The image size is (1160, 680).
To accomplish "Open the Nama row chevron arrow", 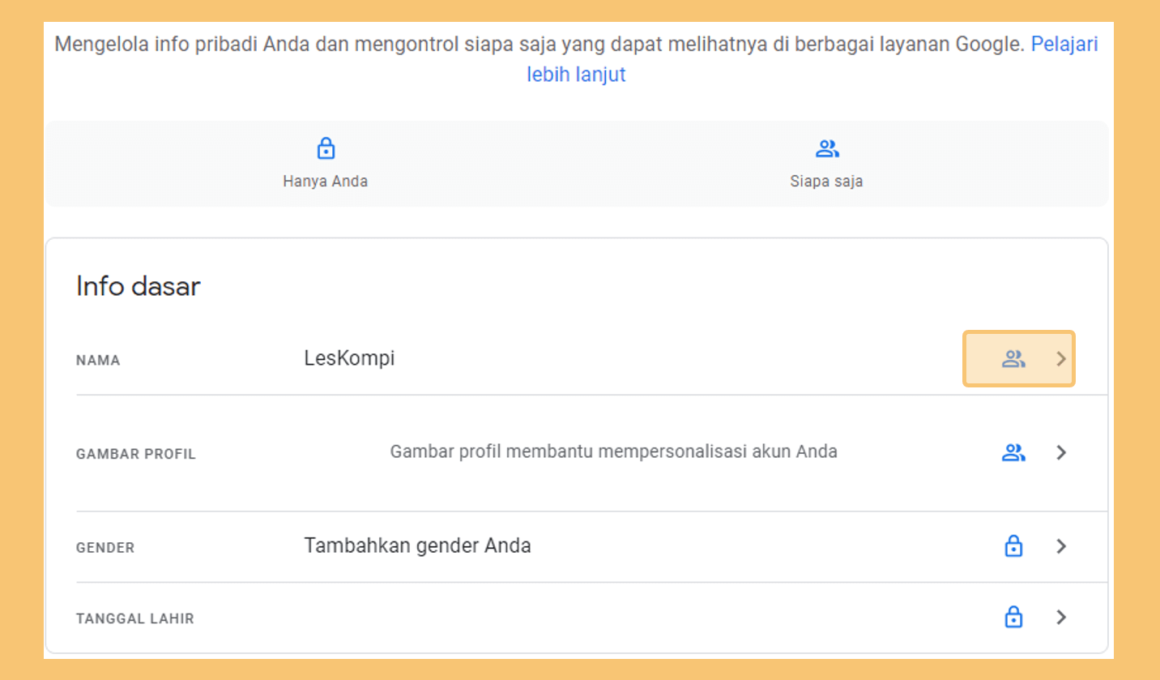I will [x=1061, y=359].
